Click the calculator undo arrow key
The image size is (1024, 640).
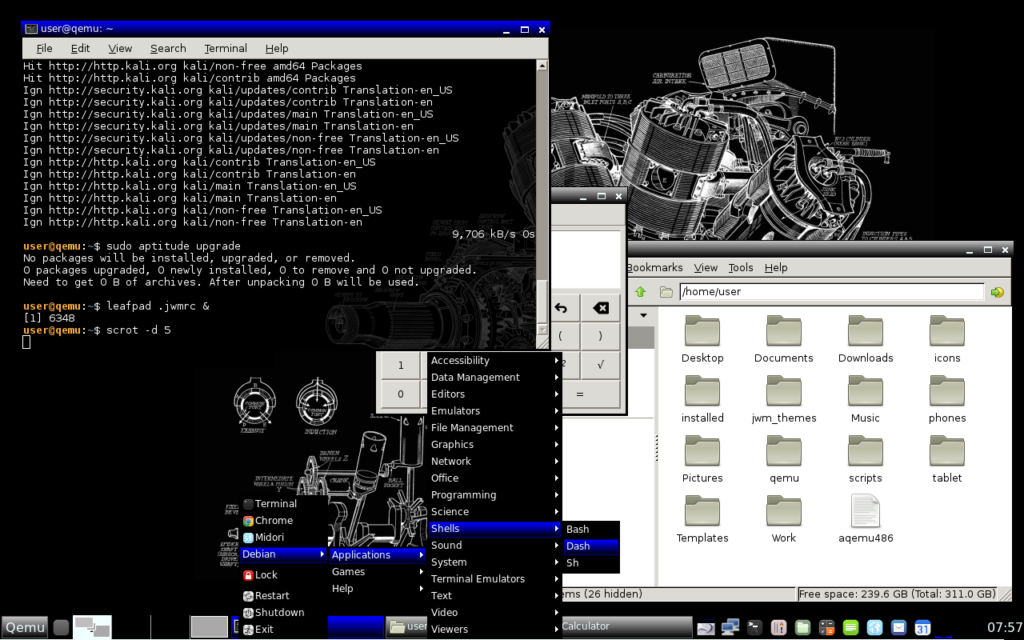[561, 308]
